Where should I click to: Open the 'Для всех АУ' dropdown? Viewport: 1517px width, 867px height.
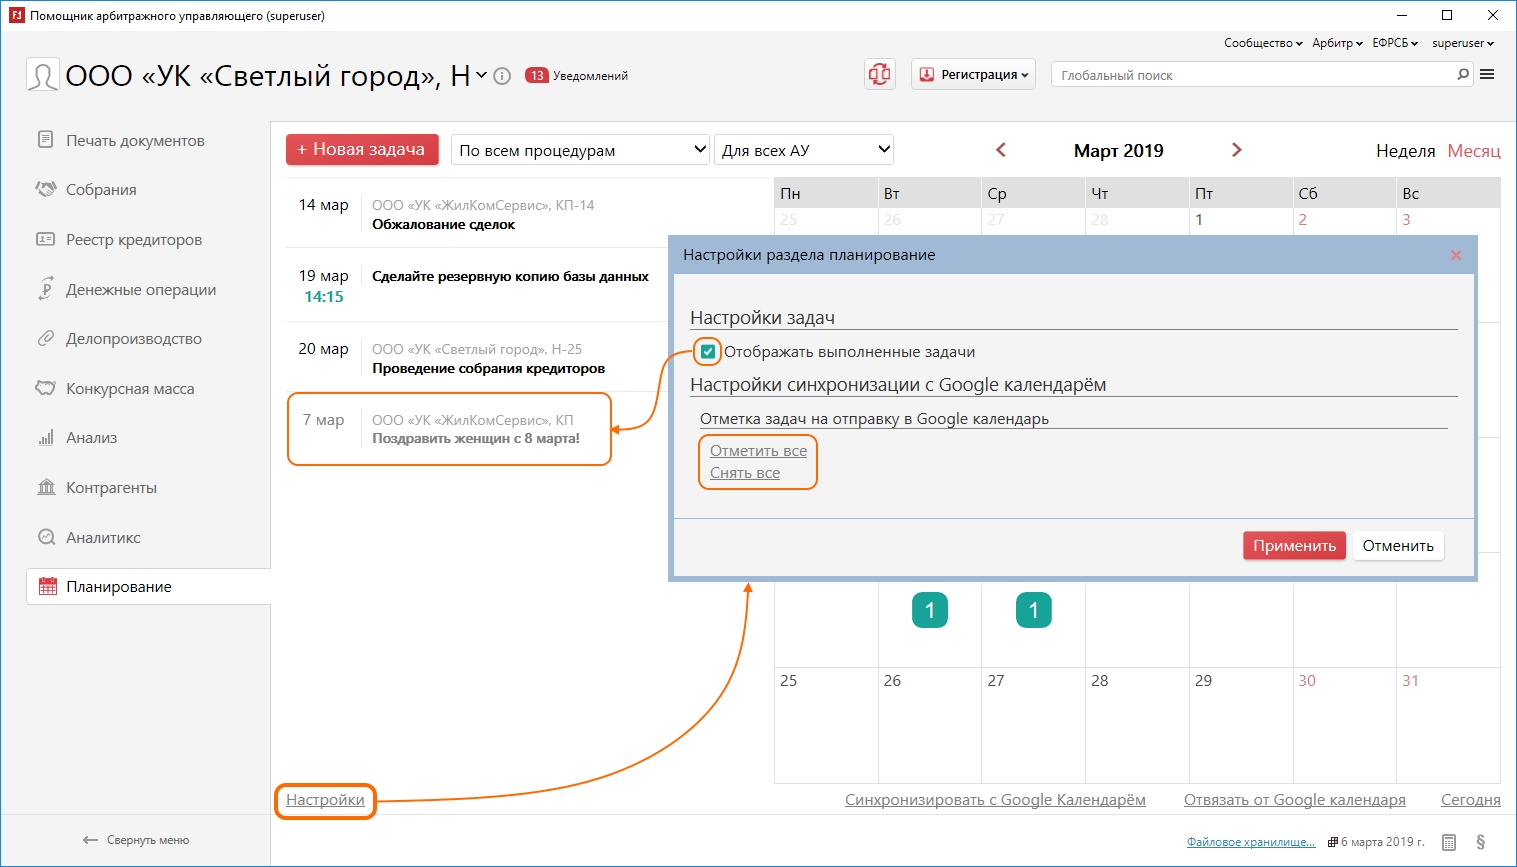pos(803,150)
